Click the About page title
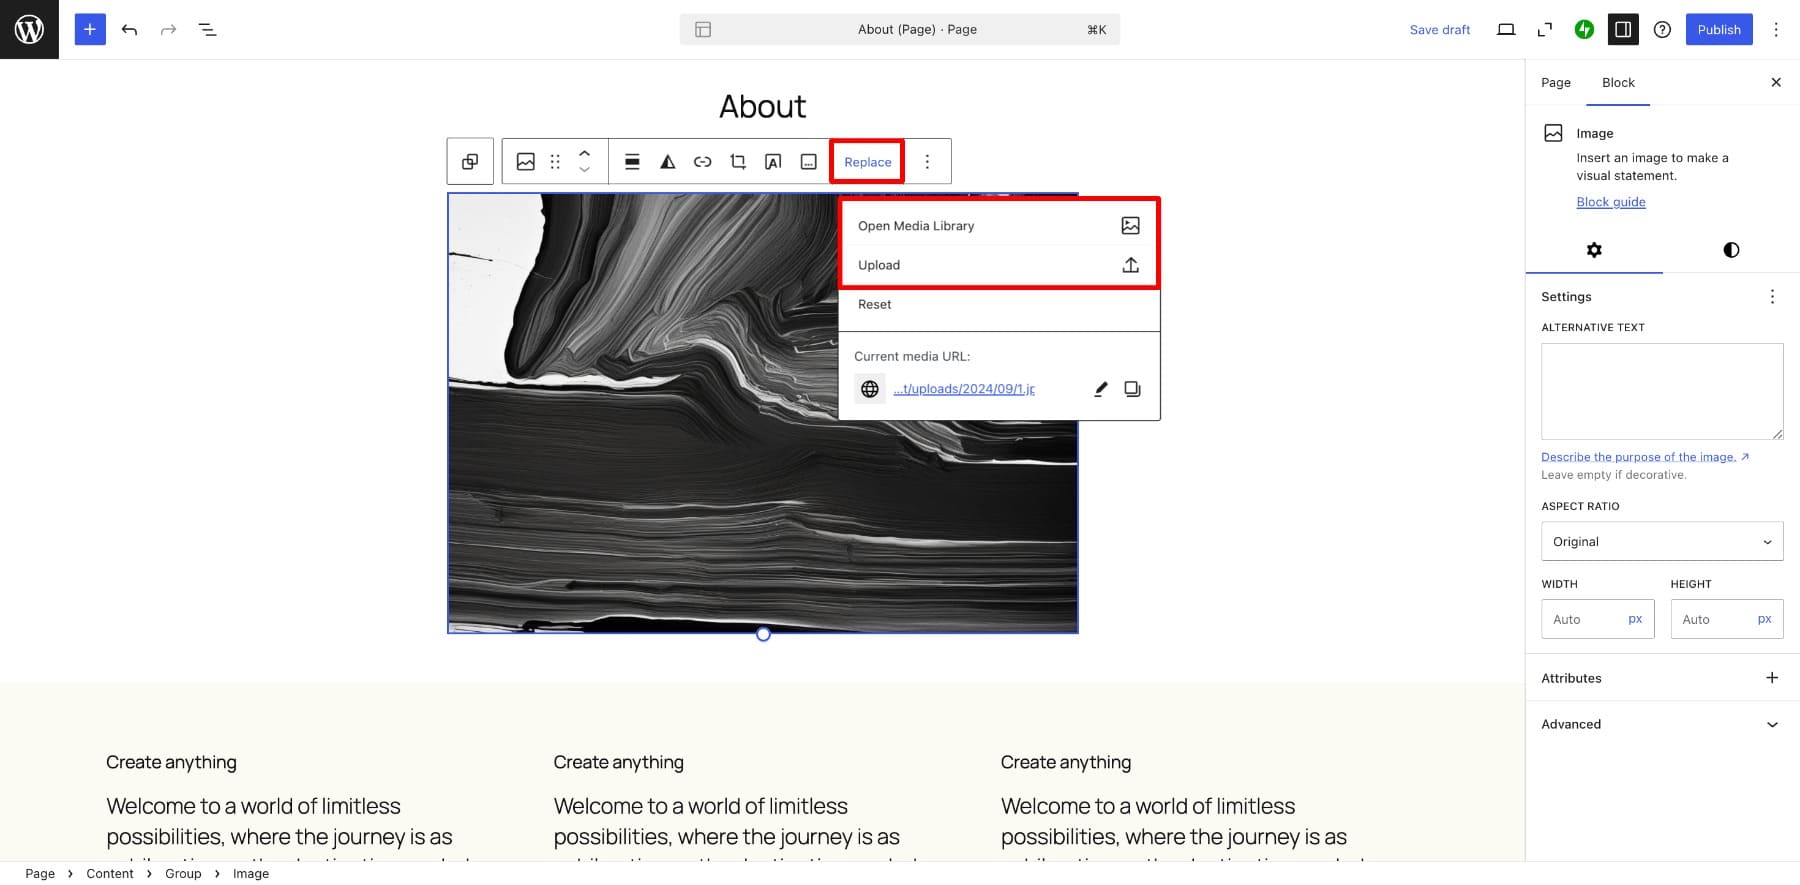This screenshot has width=1800, height=885. coord(762,106)
